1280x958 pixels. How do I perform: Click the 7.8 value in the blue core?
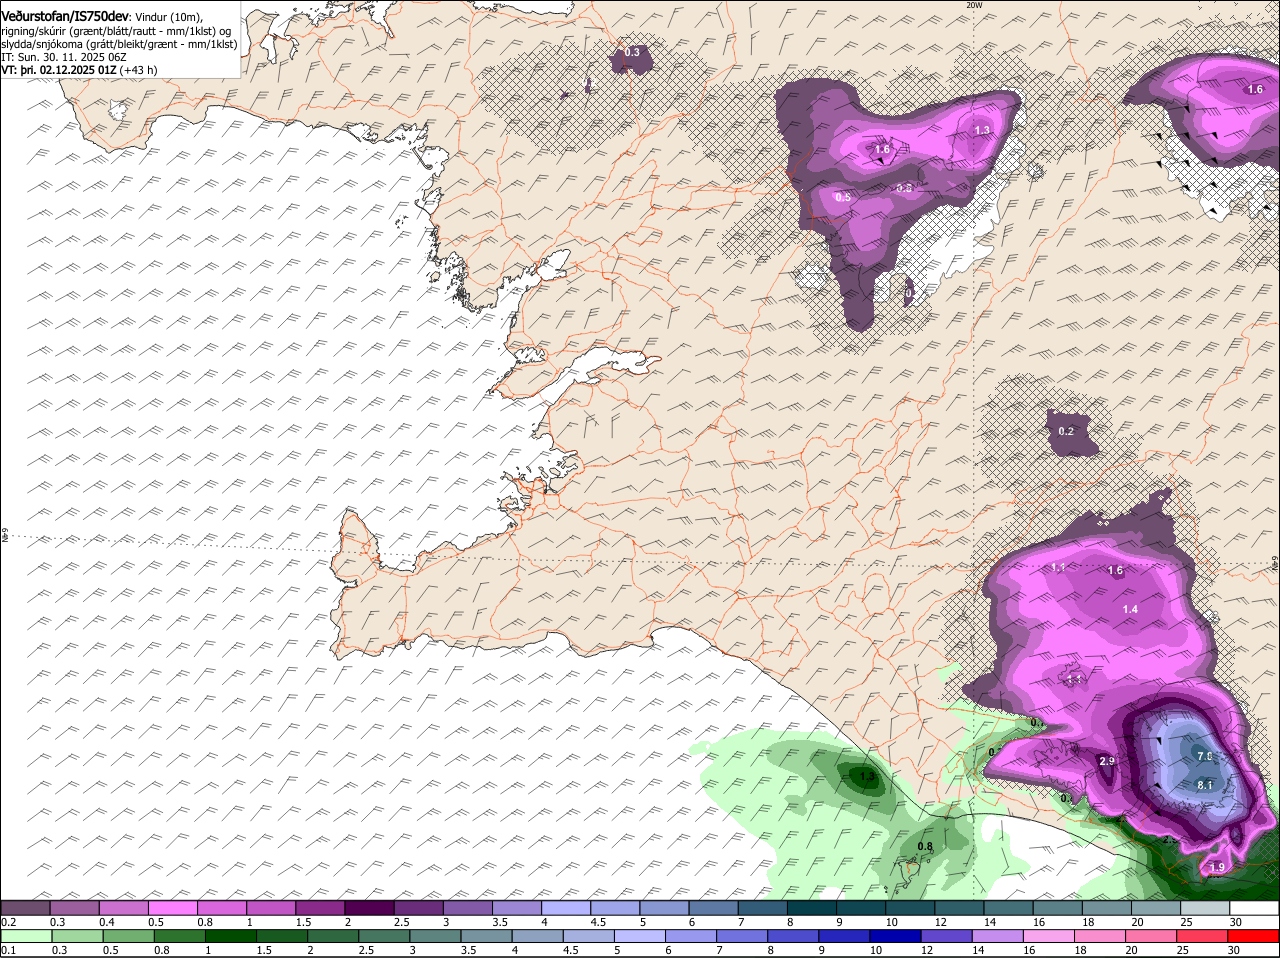click(1204, 757)
